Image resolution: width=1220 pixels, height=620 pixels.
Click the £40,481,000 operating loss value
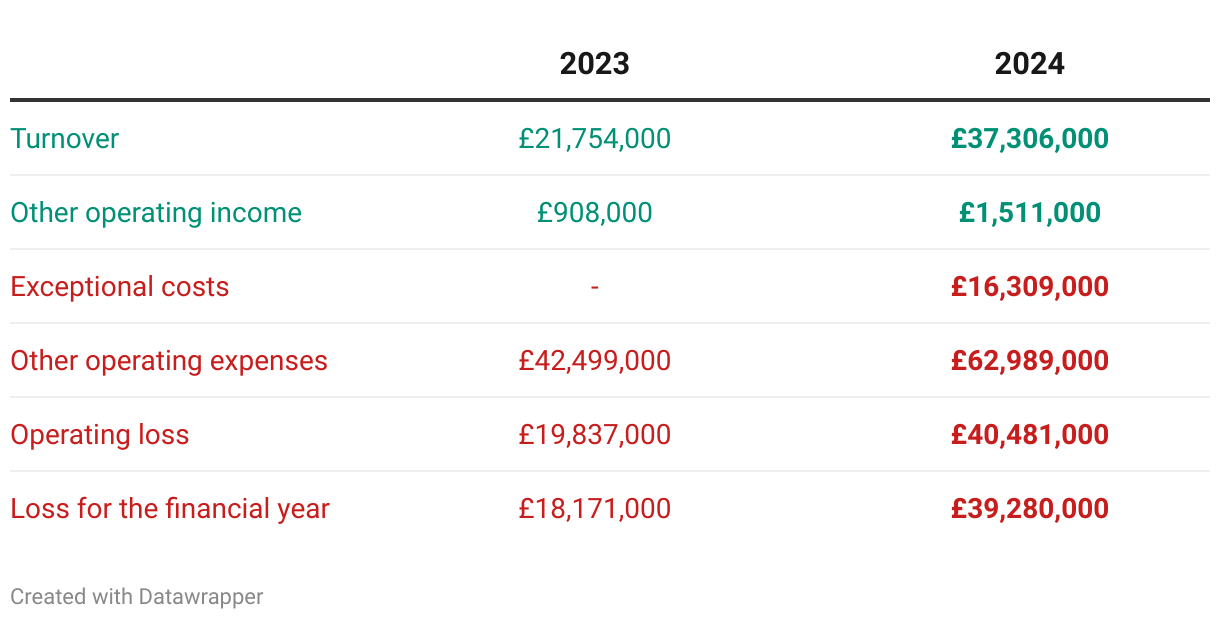click(x=1029, y=434)
